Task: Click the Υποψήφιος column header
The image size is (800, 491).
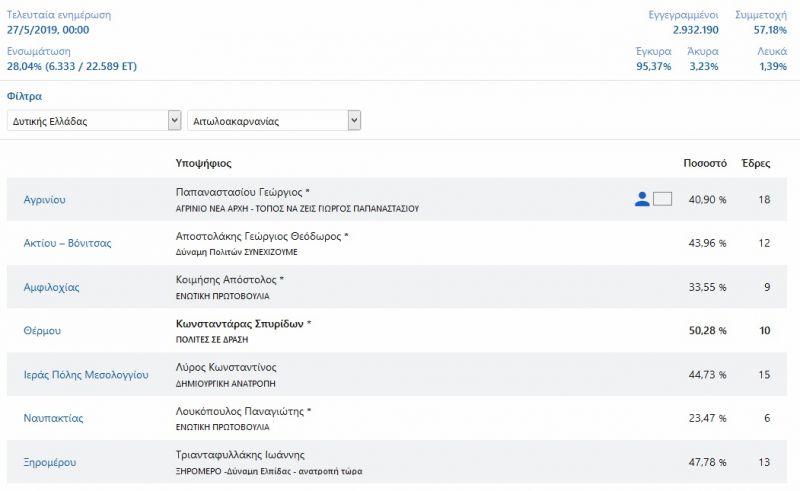Action: click(204, 163)
